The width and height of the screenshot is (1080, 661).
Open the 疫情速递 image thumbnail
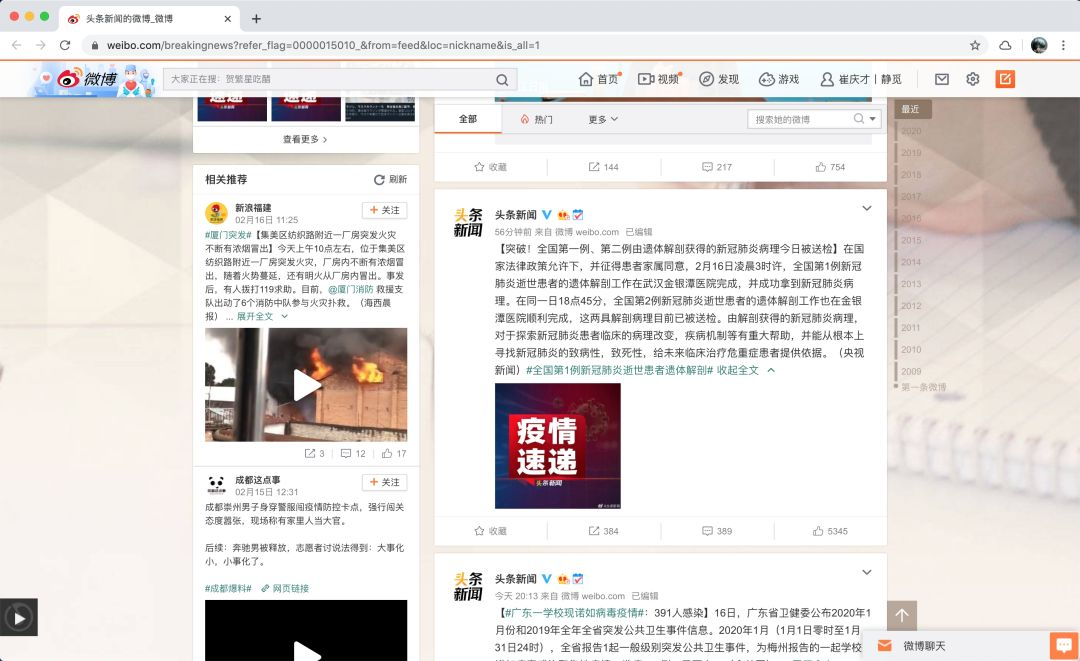(x=558, y=446)
